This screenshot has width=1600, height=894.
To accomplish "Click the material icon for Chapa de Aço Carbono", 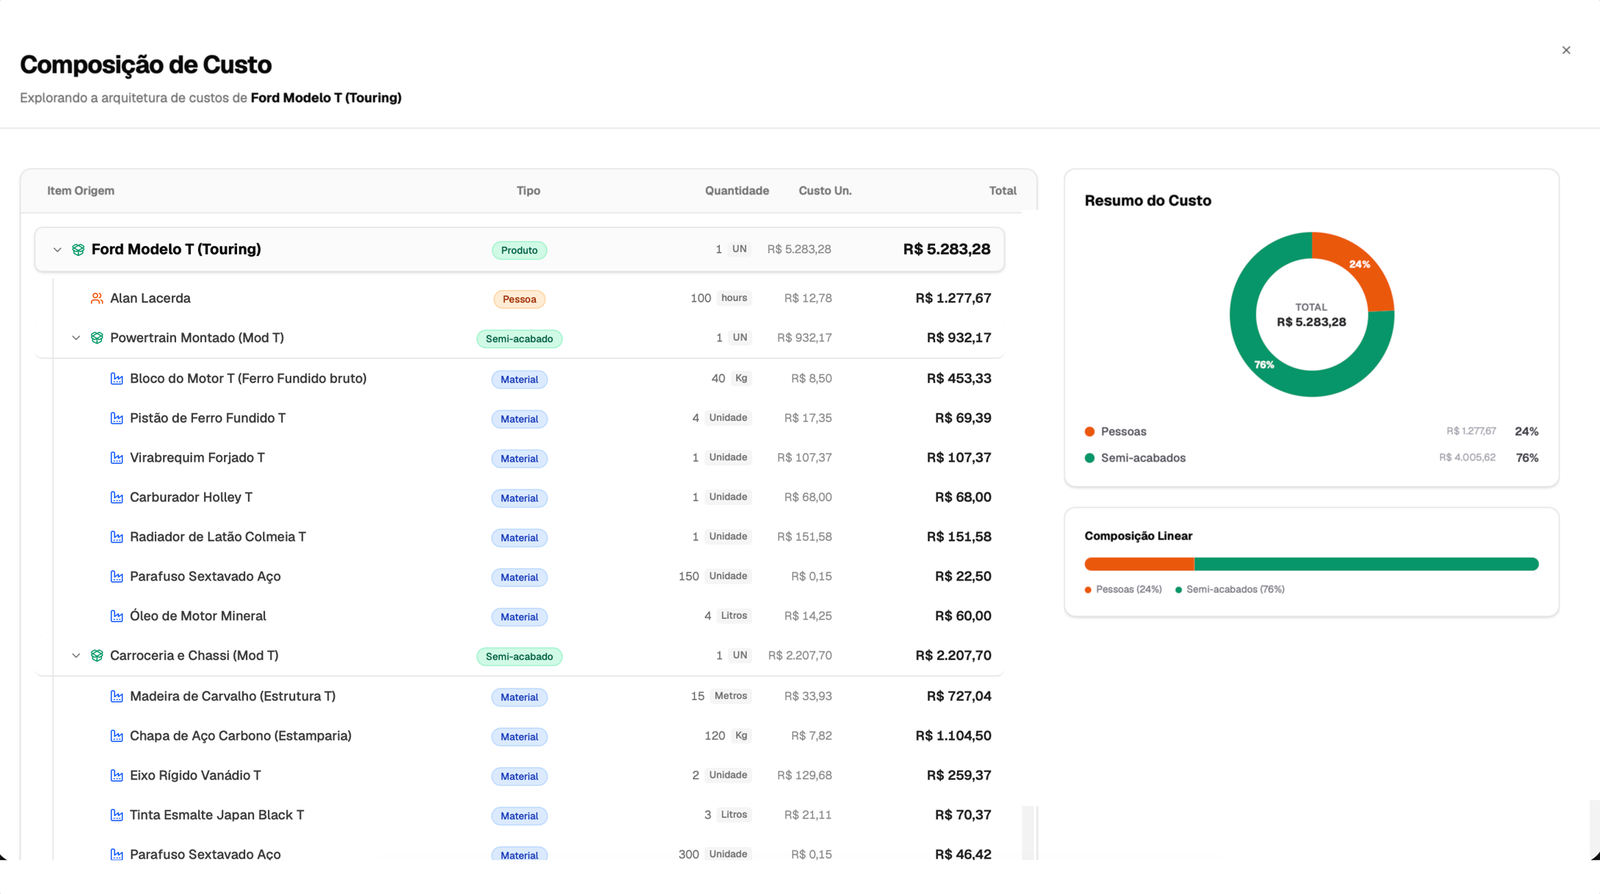I will [117, 736].
